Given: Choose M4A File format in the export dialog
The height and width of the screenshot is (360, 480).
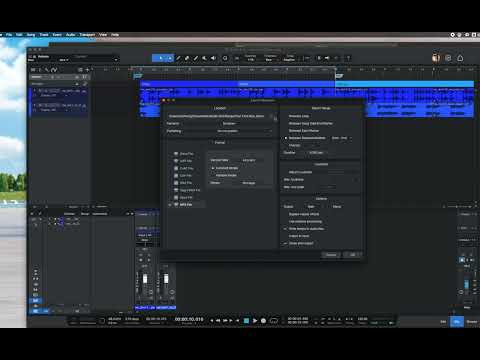Looking at the screenshot, I should coord(183,183).
